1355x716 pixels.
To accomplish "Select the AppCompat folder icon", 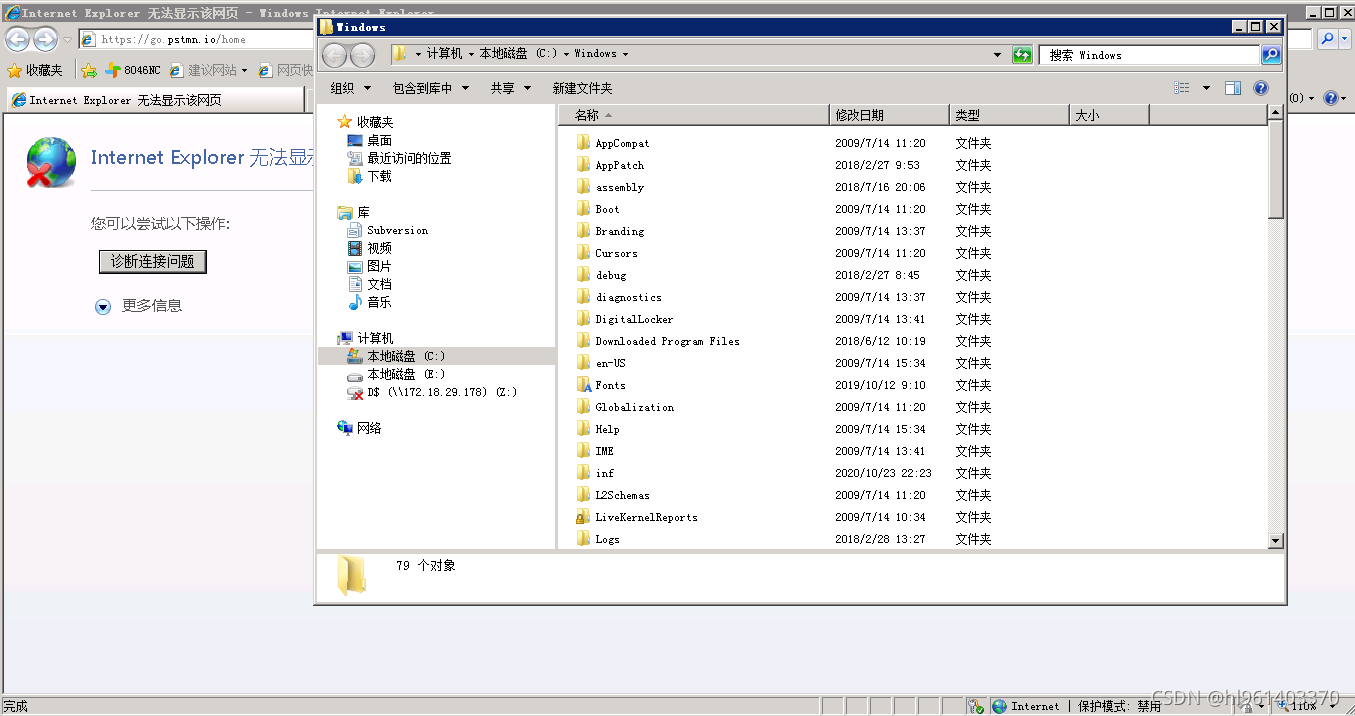I will pos(584,143).
